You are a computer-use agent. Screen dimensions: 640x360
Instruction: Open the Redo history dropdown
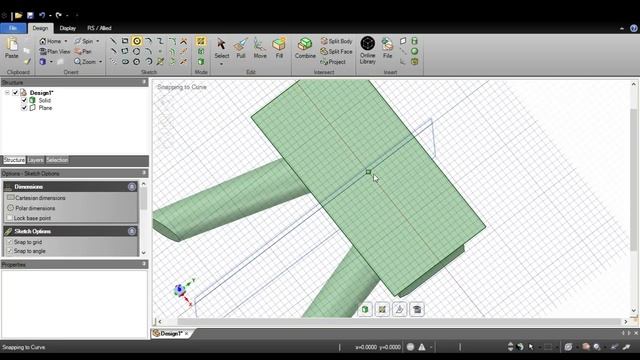(x=67, y=16)
